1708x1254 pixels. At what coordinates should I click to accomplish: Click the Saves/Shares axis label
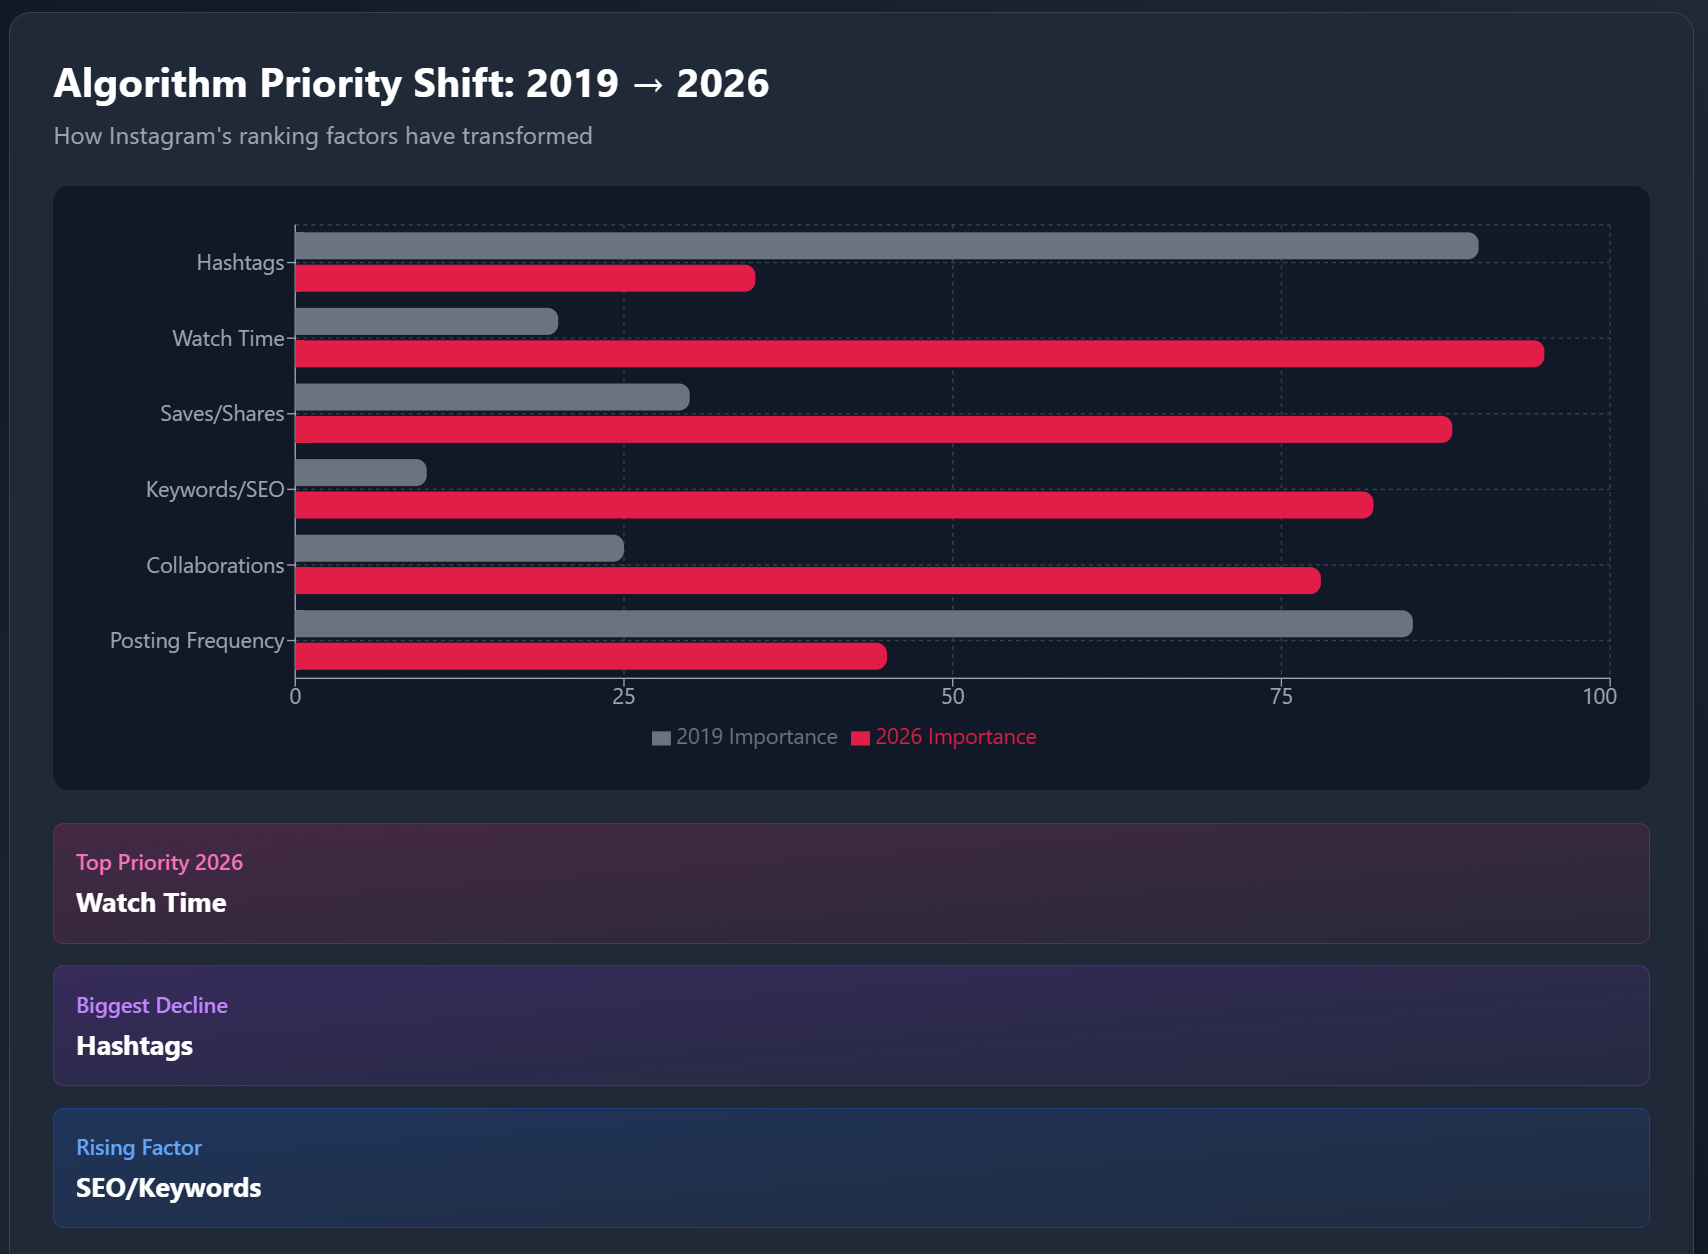click(222, 413)
